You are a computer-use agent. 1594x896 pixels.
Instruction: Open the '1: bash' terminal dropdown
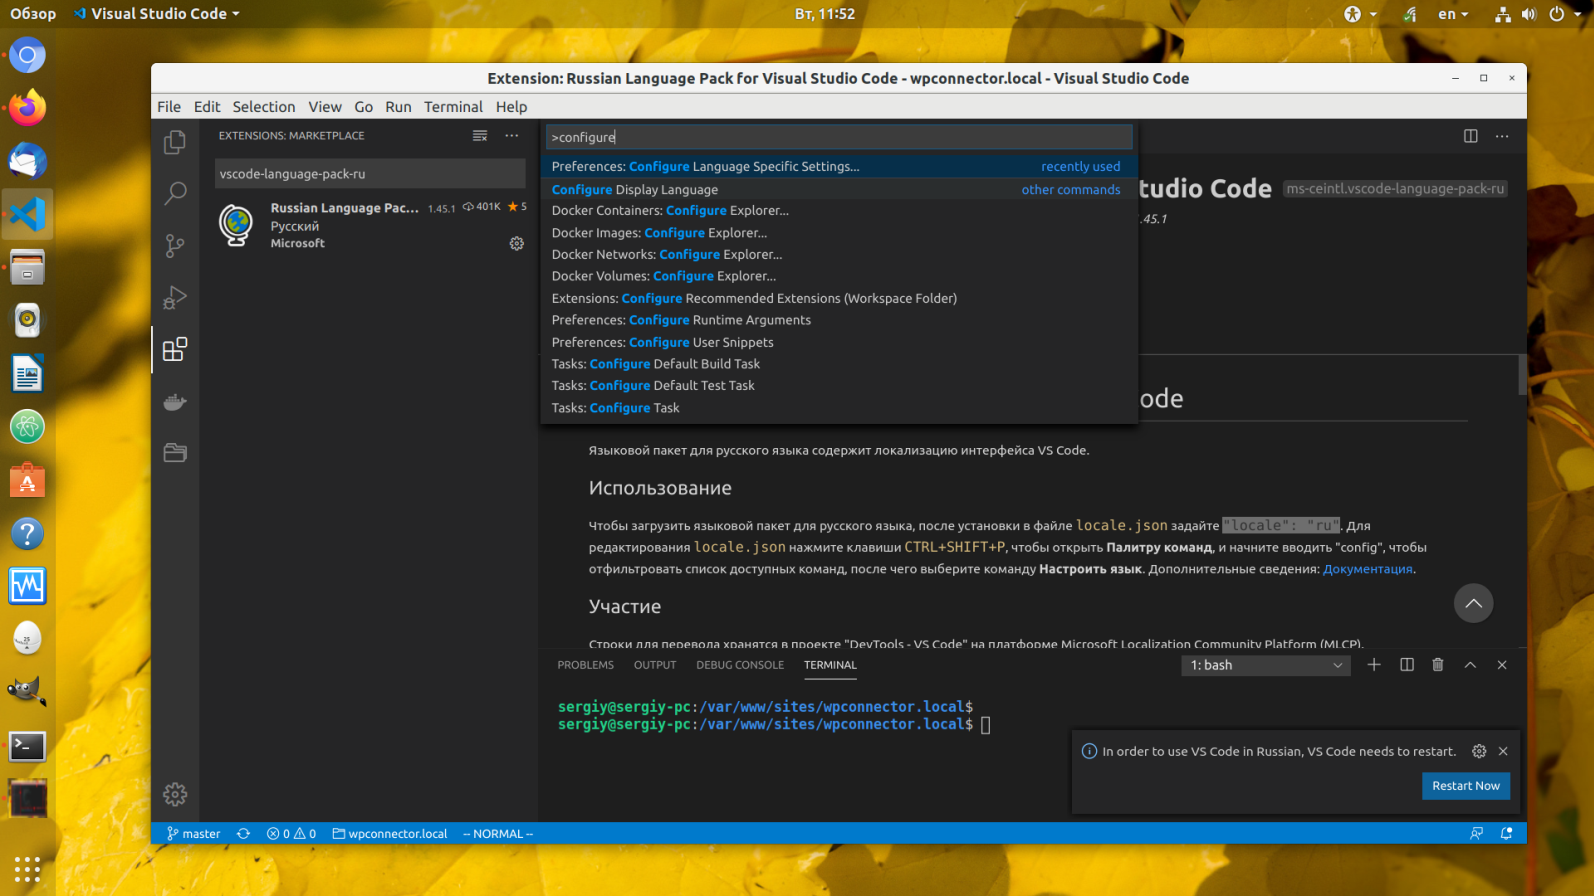1265,665
